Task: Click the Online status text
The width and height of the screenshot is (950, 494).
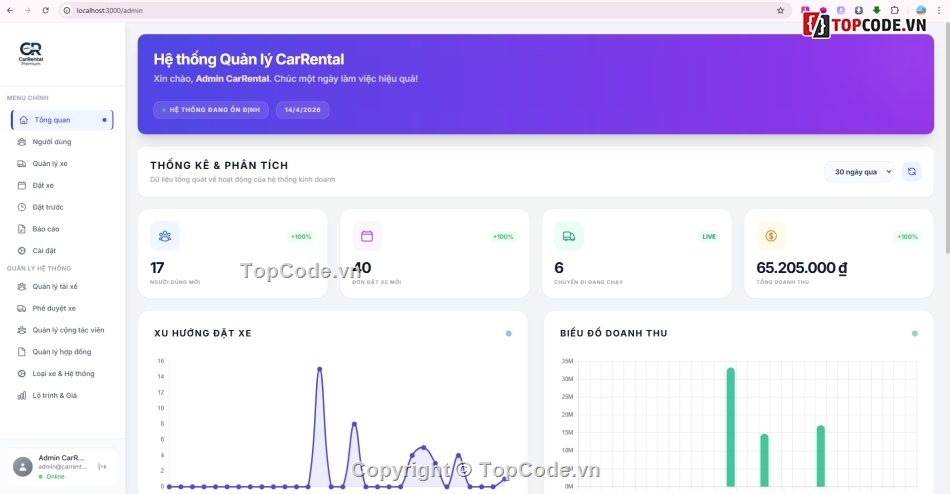Action: [x=55, y=476]
